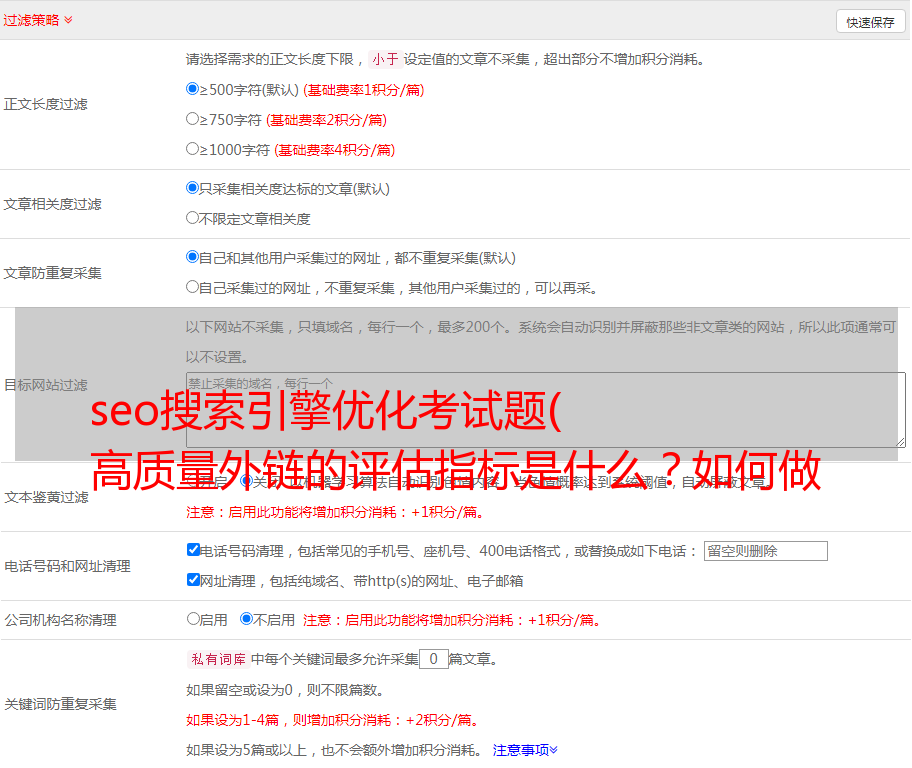Click the 文章防重复采集 row label
The image size is (912, 768).
coord(52,273)
